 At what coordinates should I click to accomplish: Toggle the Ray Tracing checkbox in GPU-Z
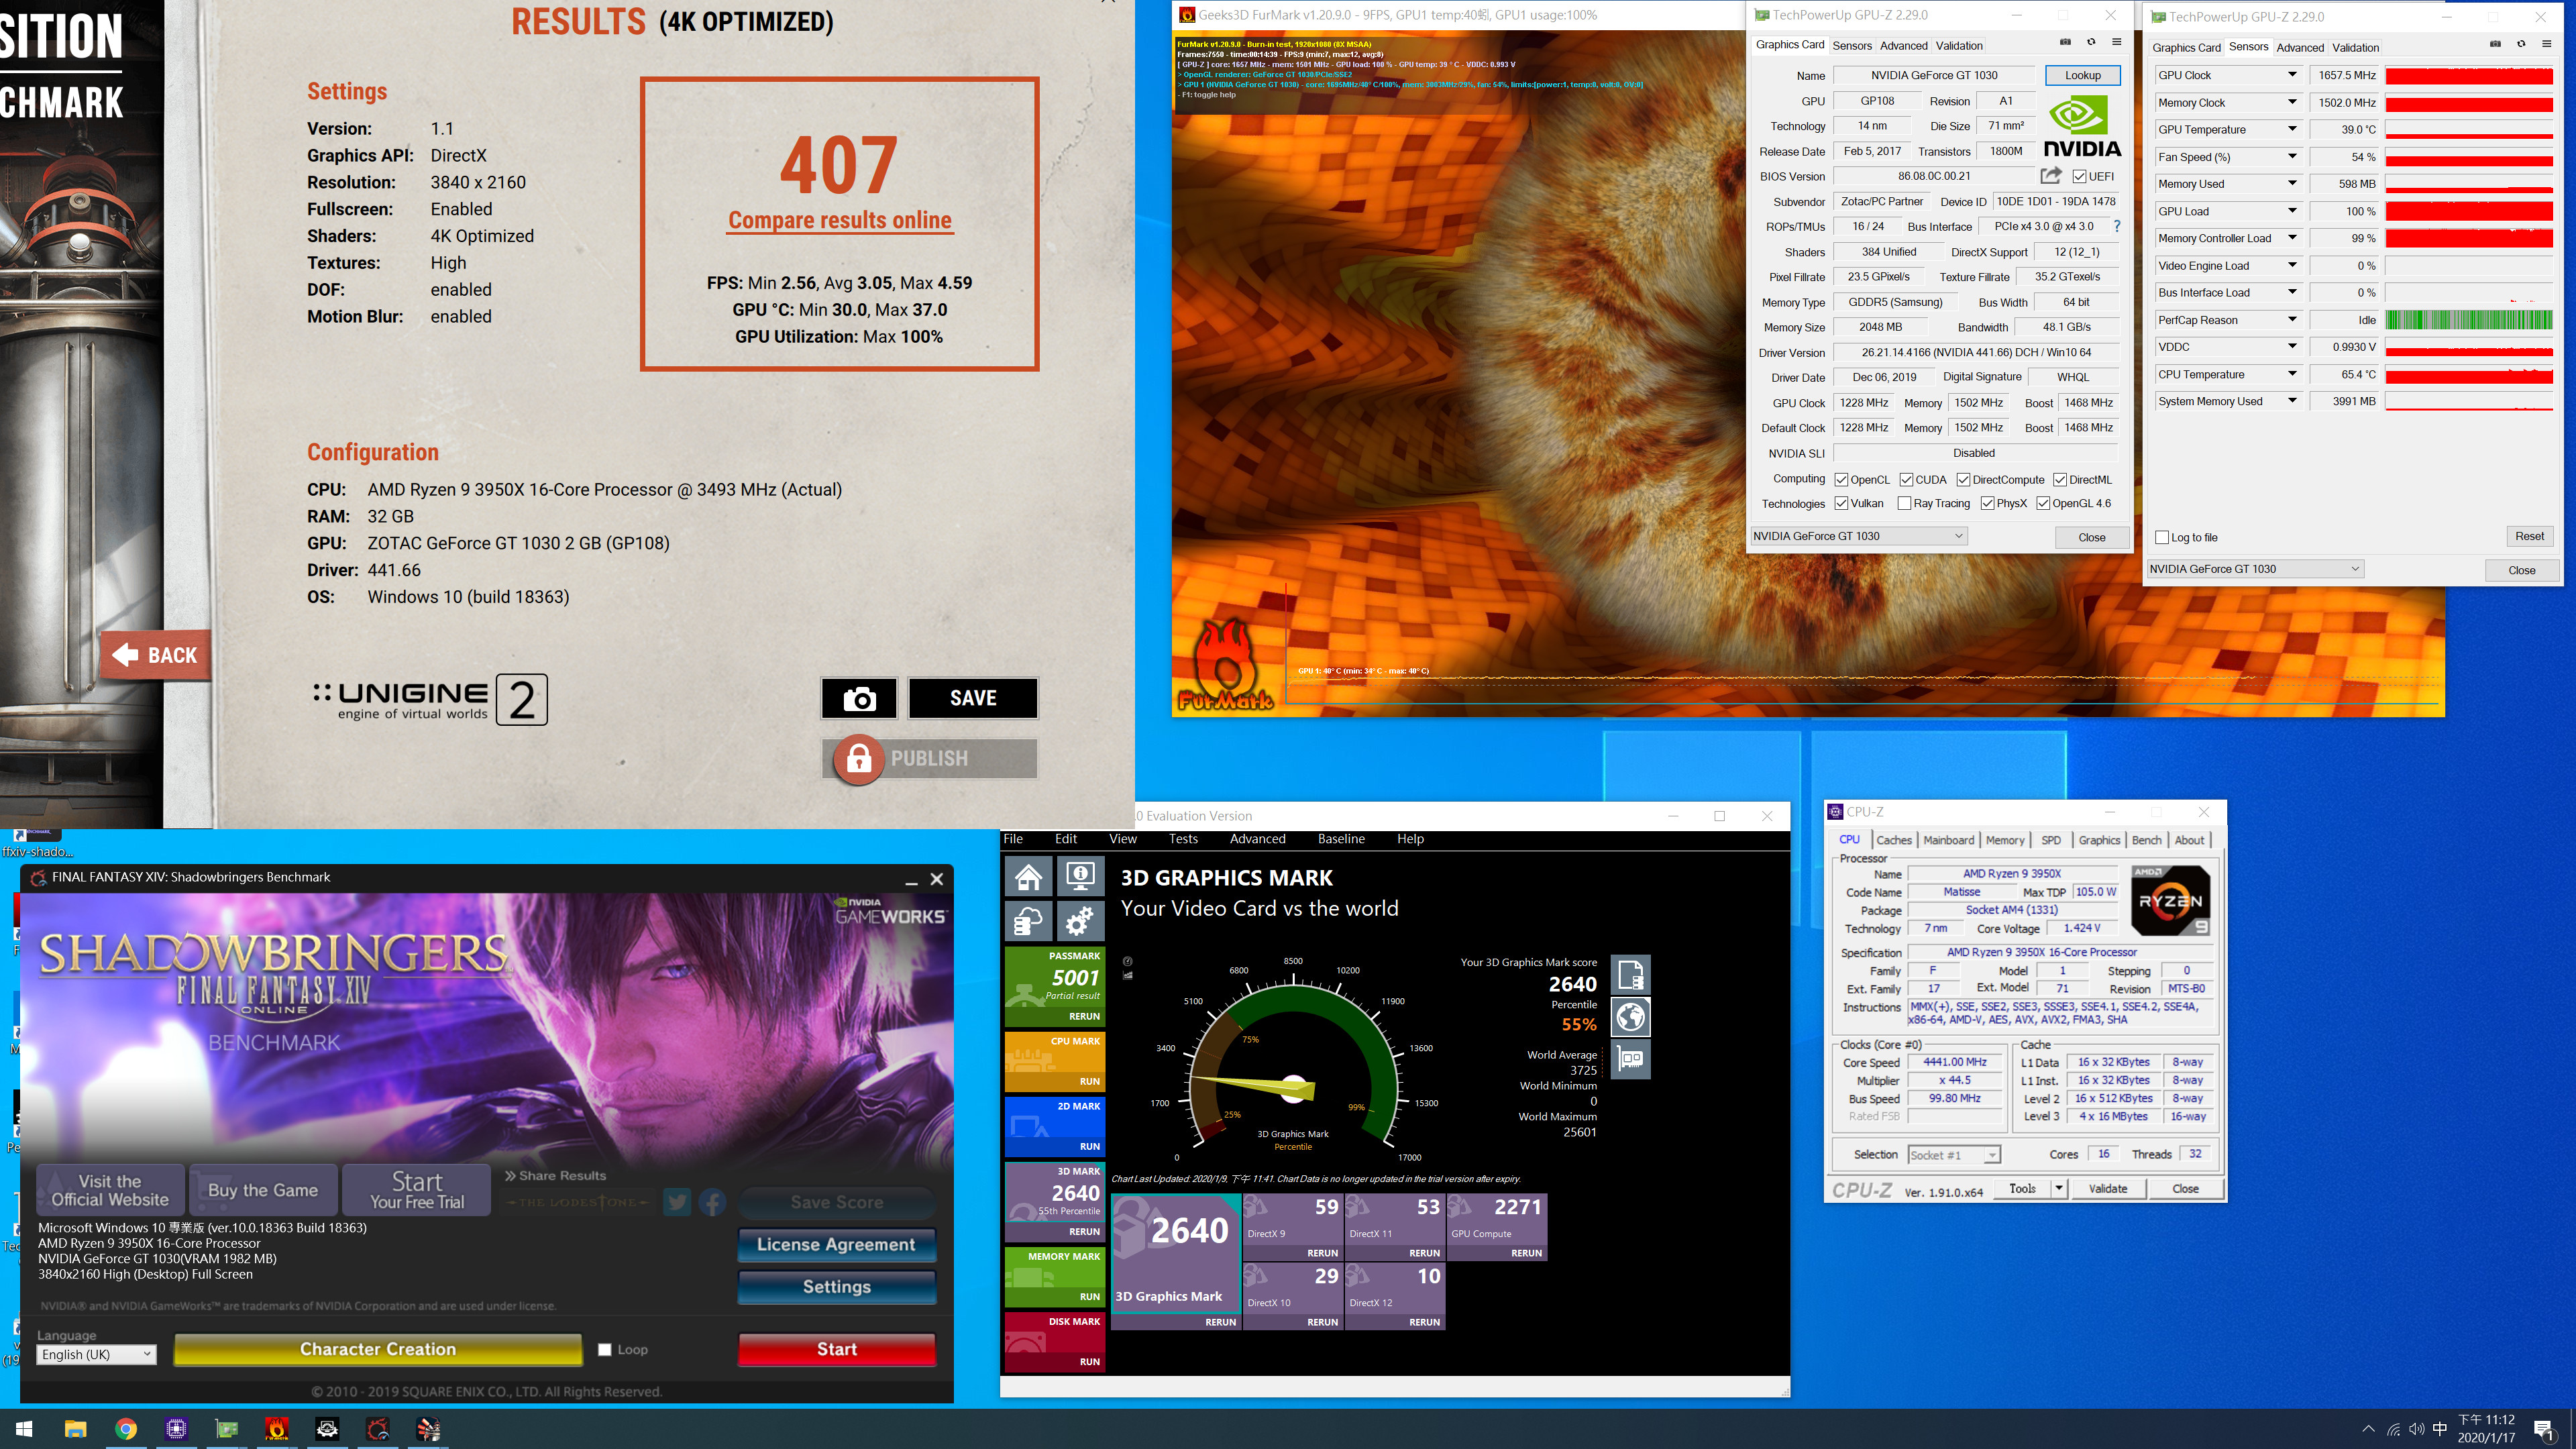[x=1904, y=503]
